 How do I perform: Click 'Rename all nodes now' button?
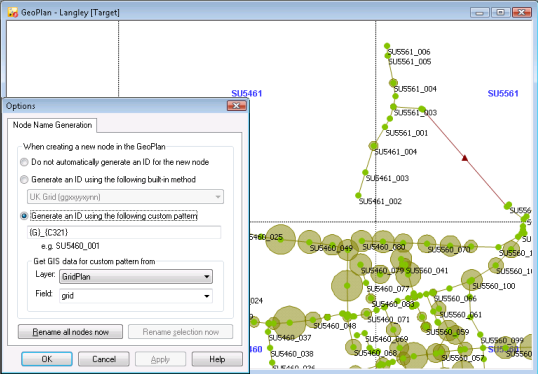coord(70,332)
